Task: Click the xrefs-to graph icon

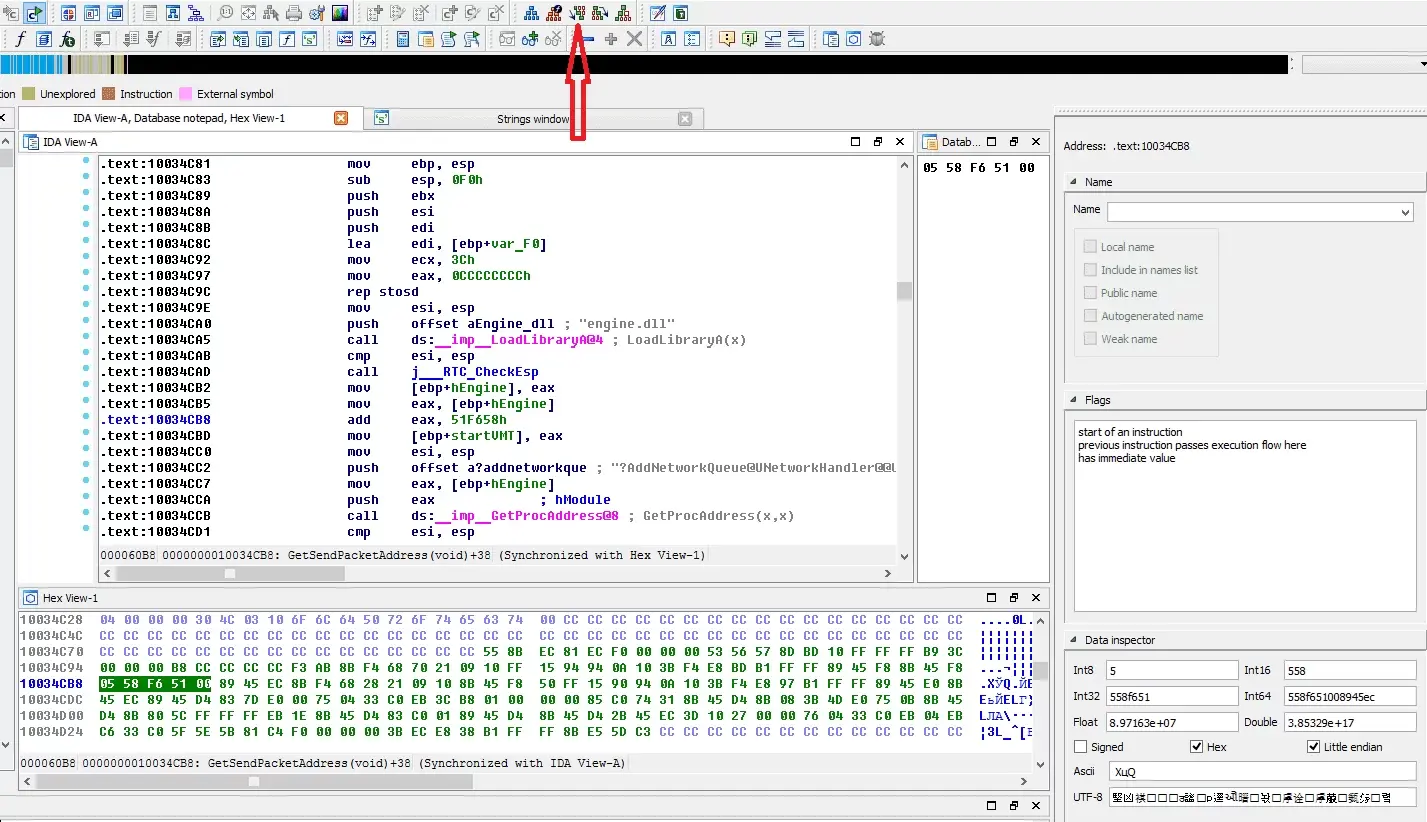Action: pos(577,13)
